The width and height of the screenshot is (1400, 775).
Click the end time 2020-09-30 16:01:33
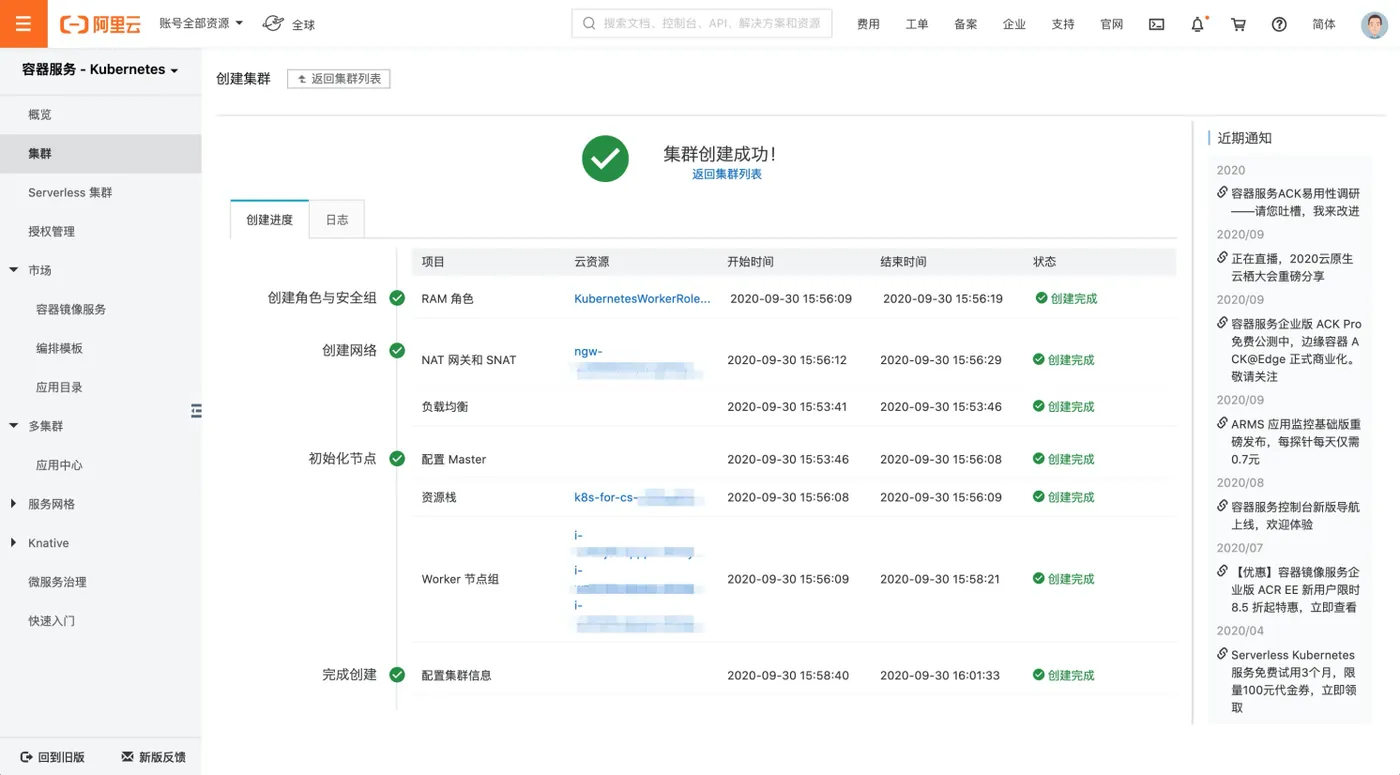(x=940, y=675)
